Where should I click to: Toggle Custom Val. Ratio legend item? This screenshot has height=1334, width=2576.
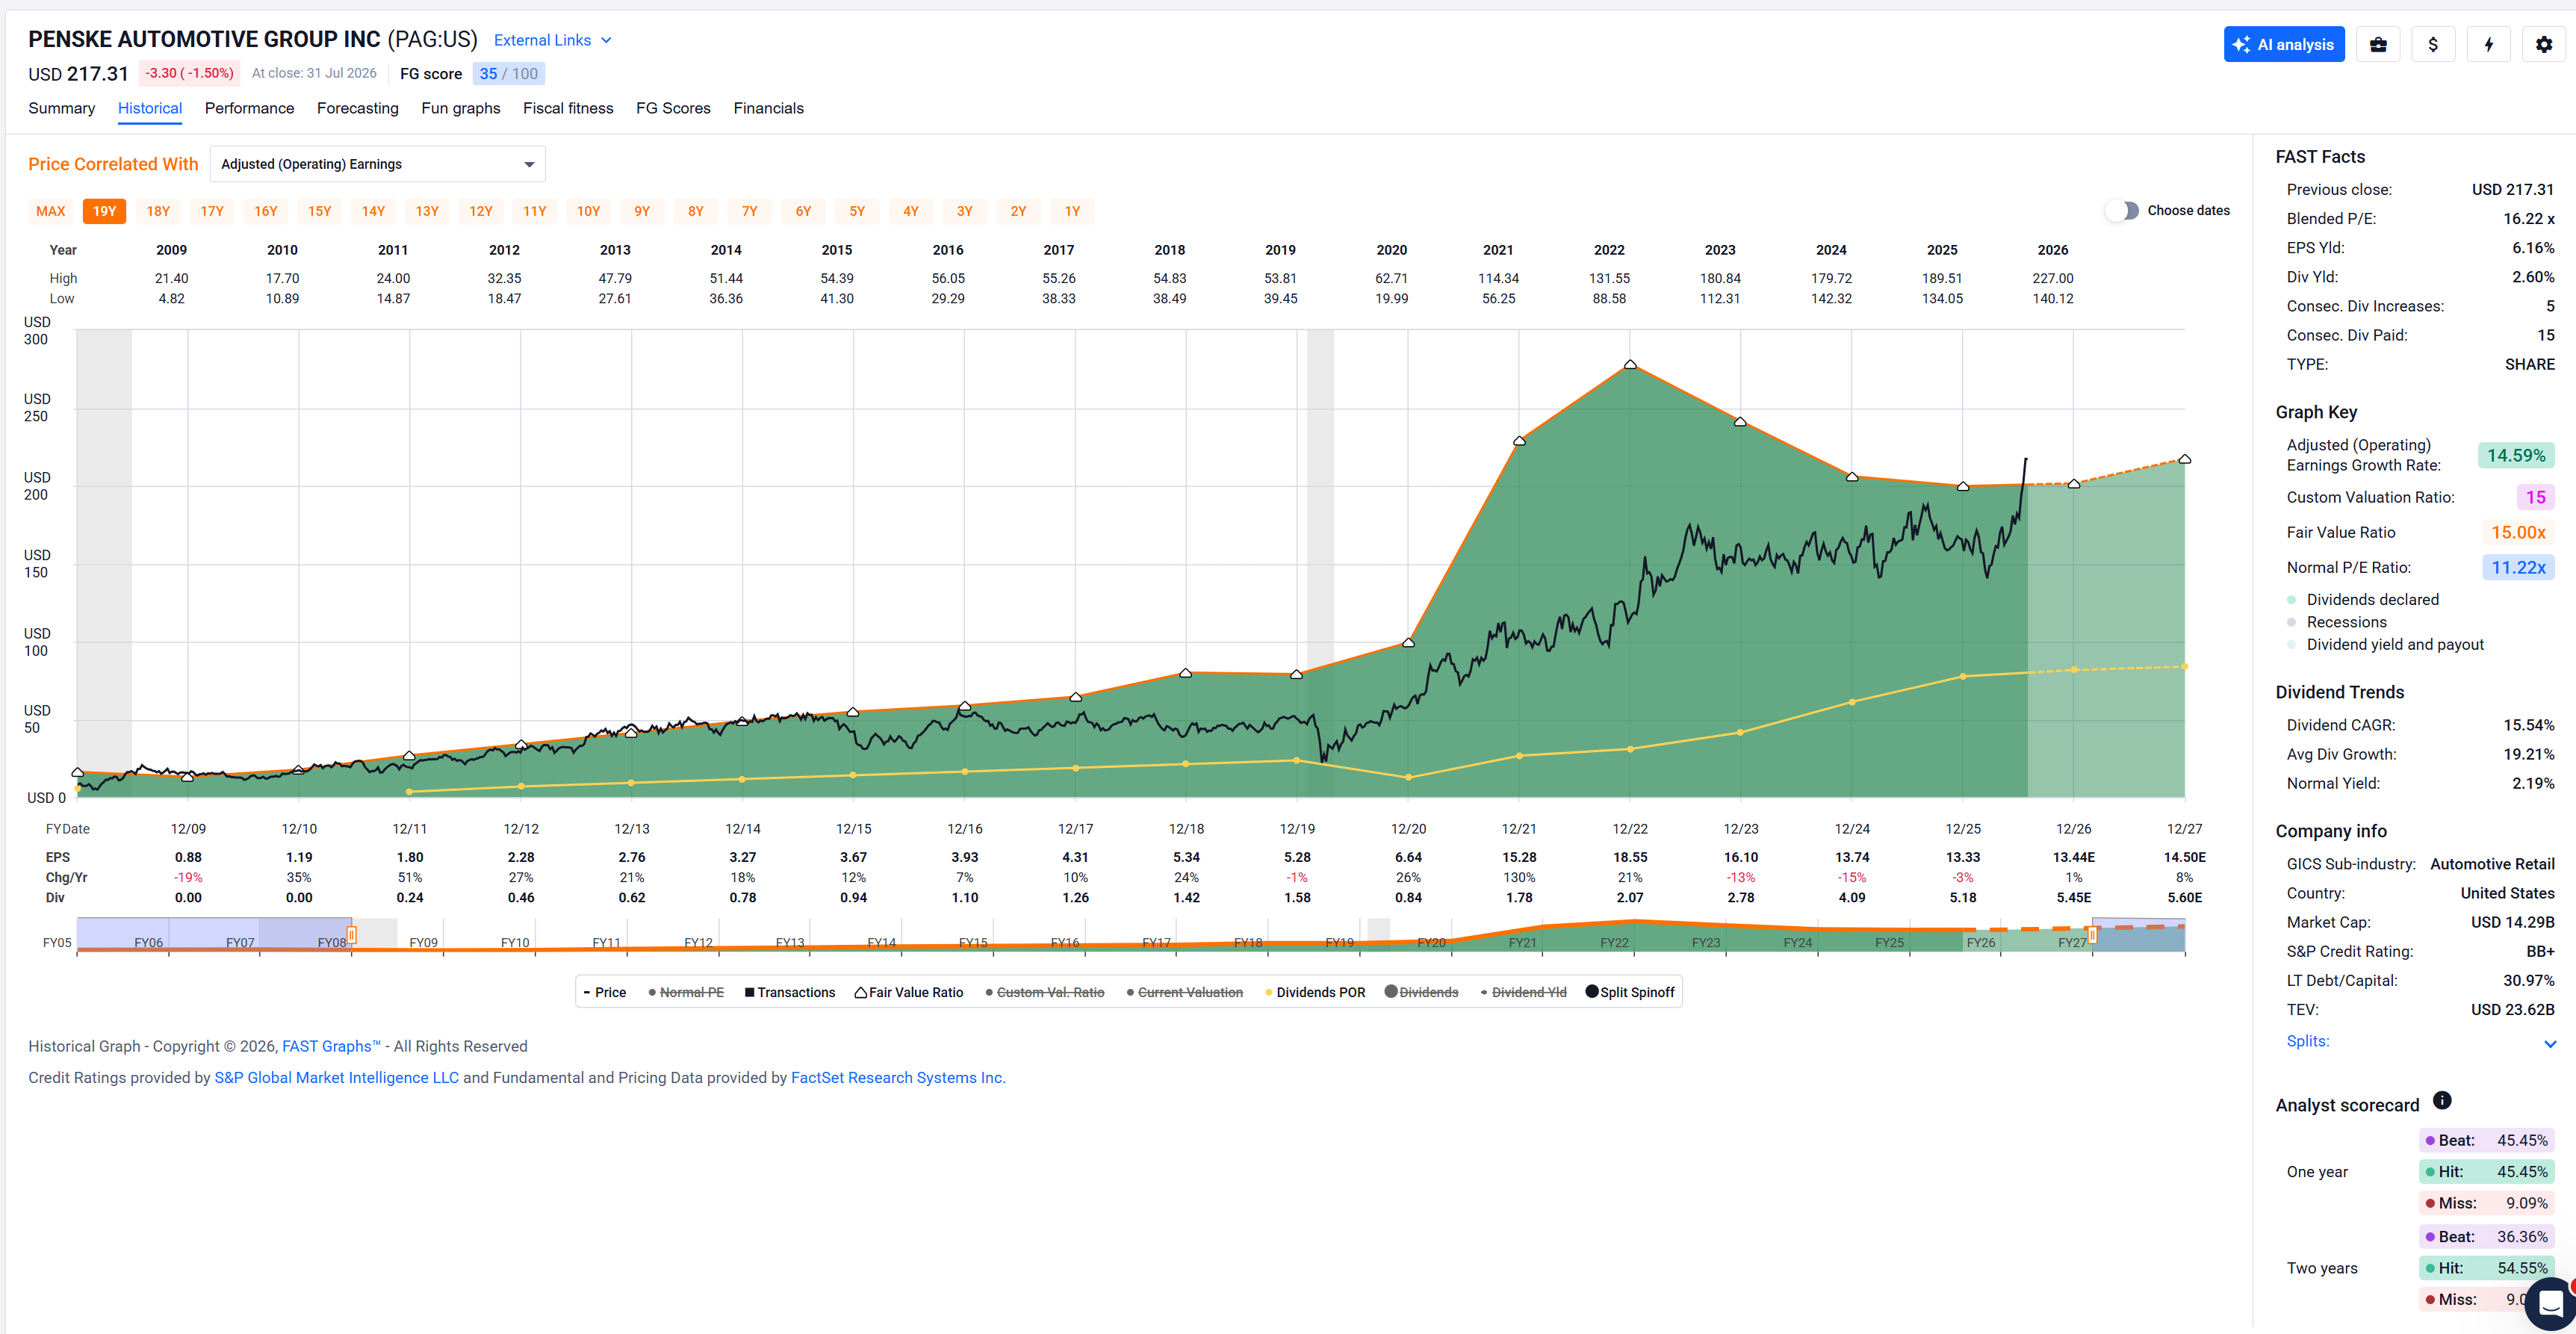click(x=1045, y=992)
